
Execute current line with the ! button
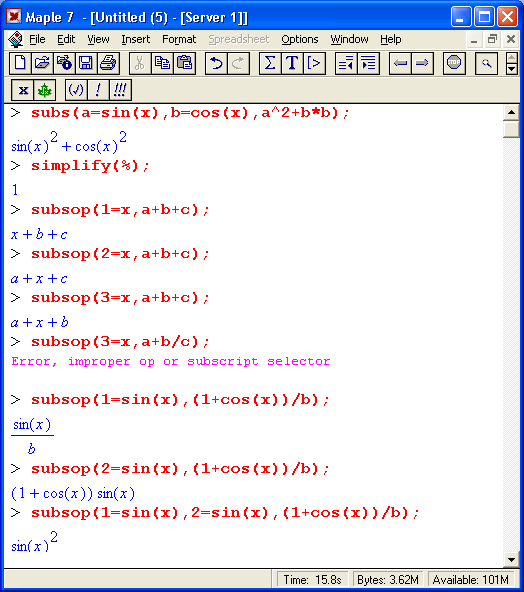coord(98,90)
